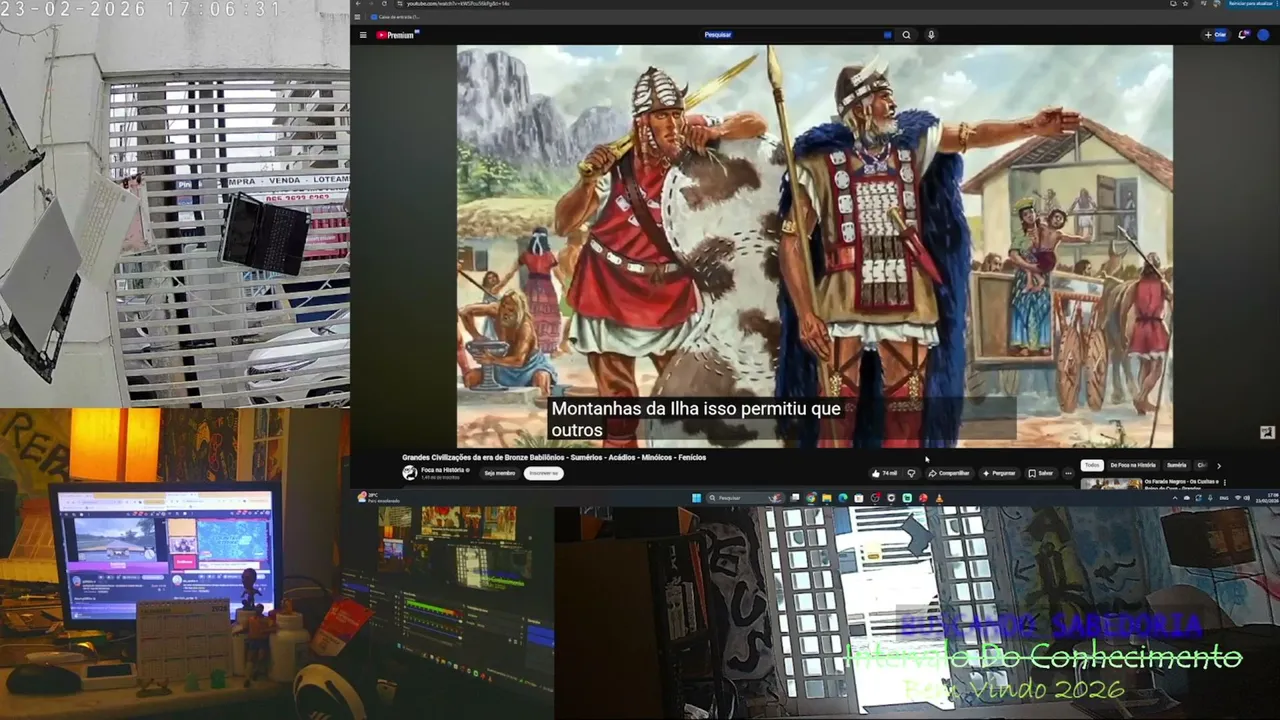Select the browser address bar URL

click(460, 4)
